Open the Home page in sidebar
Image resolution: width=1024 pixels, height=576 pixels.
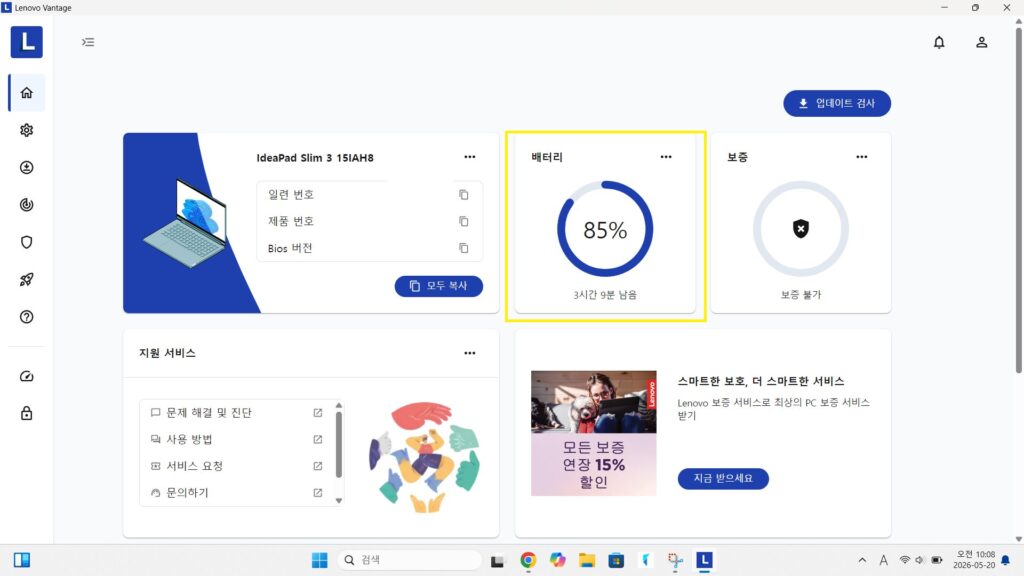[27, 93]
